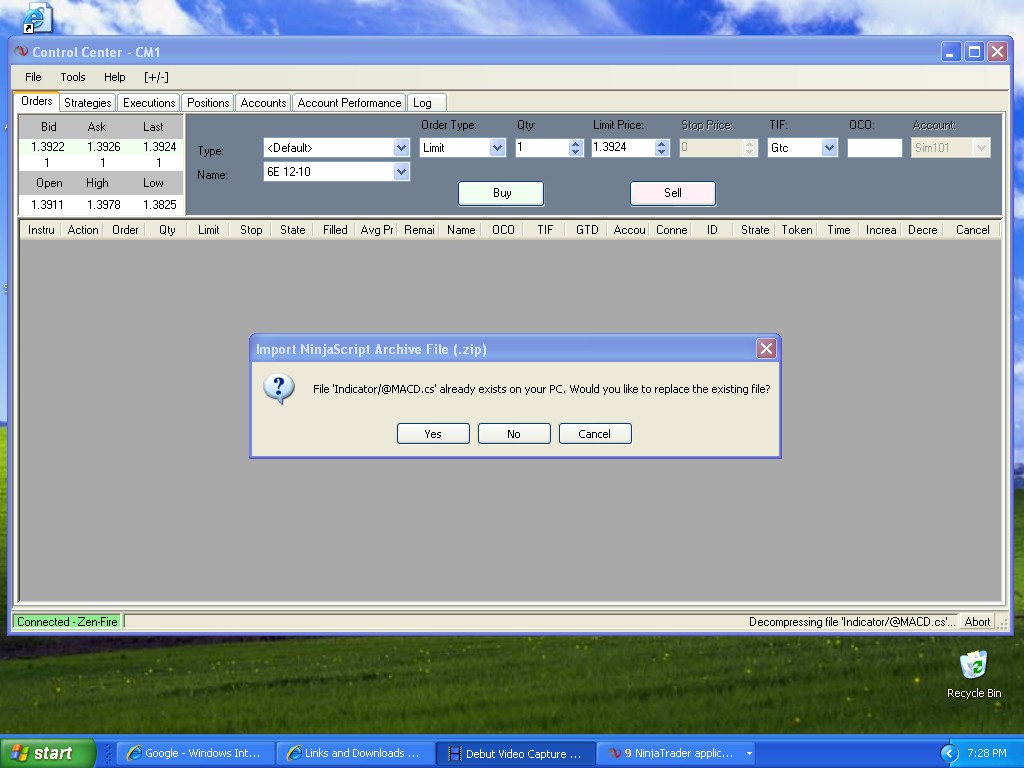Switch to the Accounts tab
Viewport: 1024px width, 768px height.
[x=263, y=103]
